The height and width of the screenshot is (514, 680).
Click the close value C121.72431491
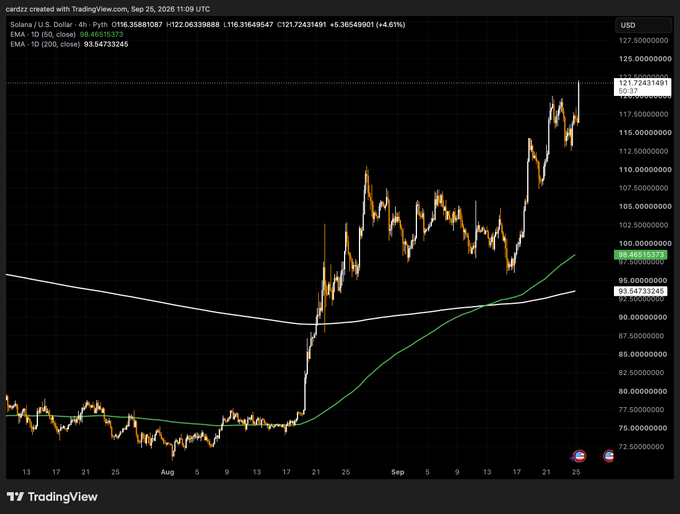[x=301, y=25]
